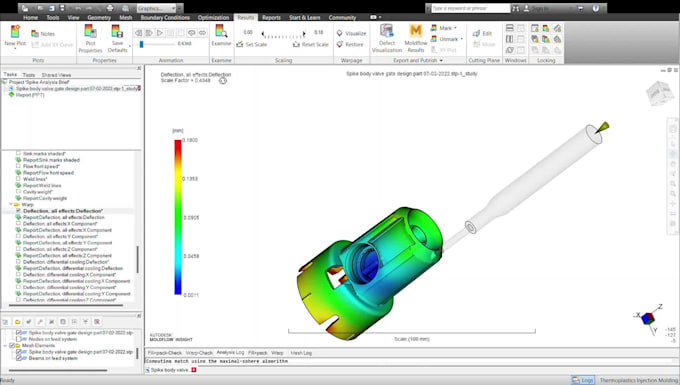Open the Home ribbon tab
The width and height of the screenshot is (680, 385).
tap(30, 17)
